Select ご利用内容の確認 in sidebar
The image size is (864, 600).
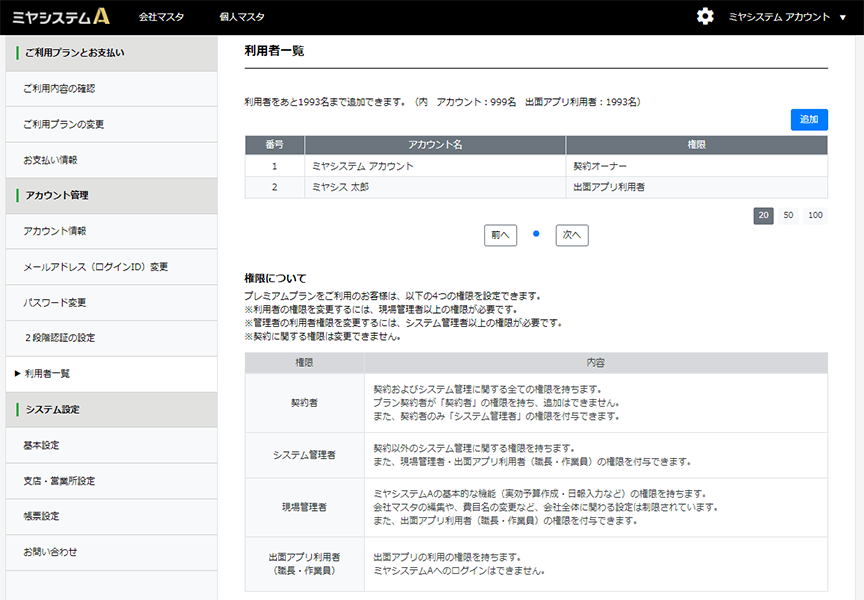point(111,89)
